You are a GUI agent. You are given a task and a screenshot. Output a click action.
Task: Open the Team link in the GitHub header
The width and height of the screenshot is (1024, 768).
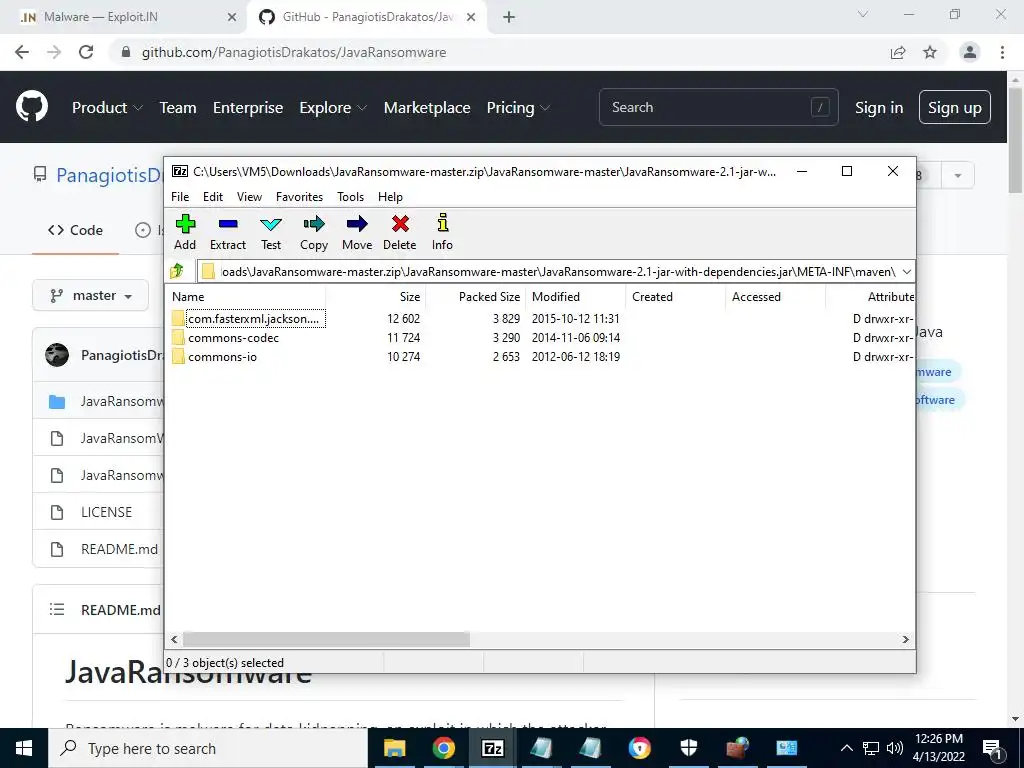[178, 108]
